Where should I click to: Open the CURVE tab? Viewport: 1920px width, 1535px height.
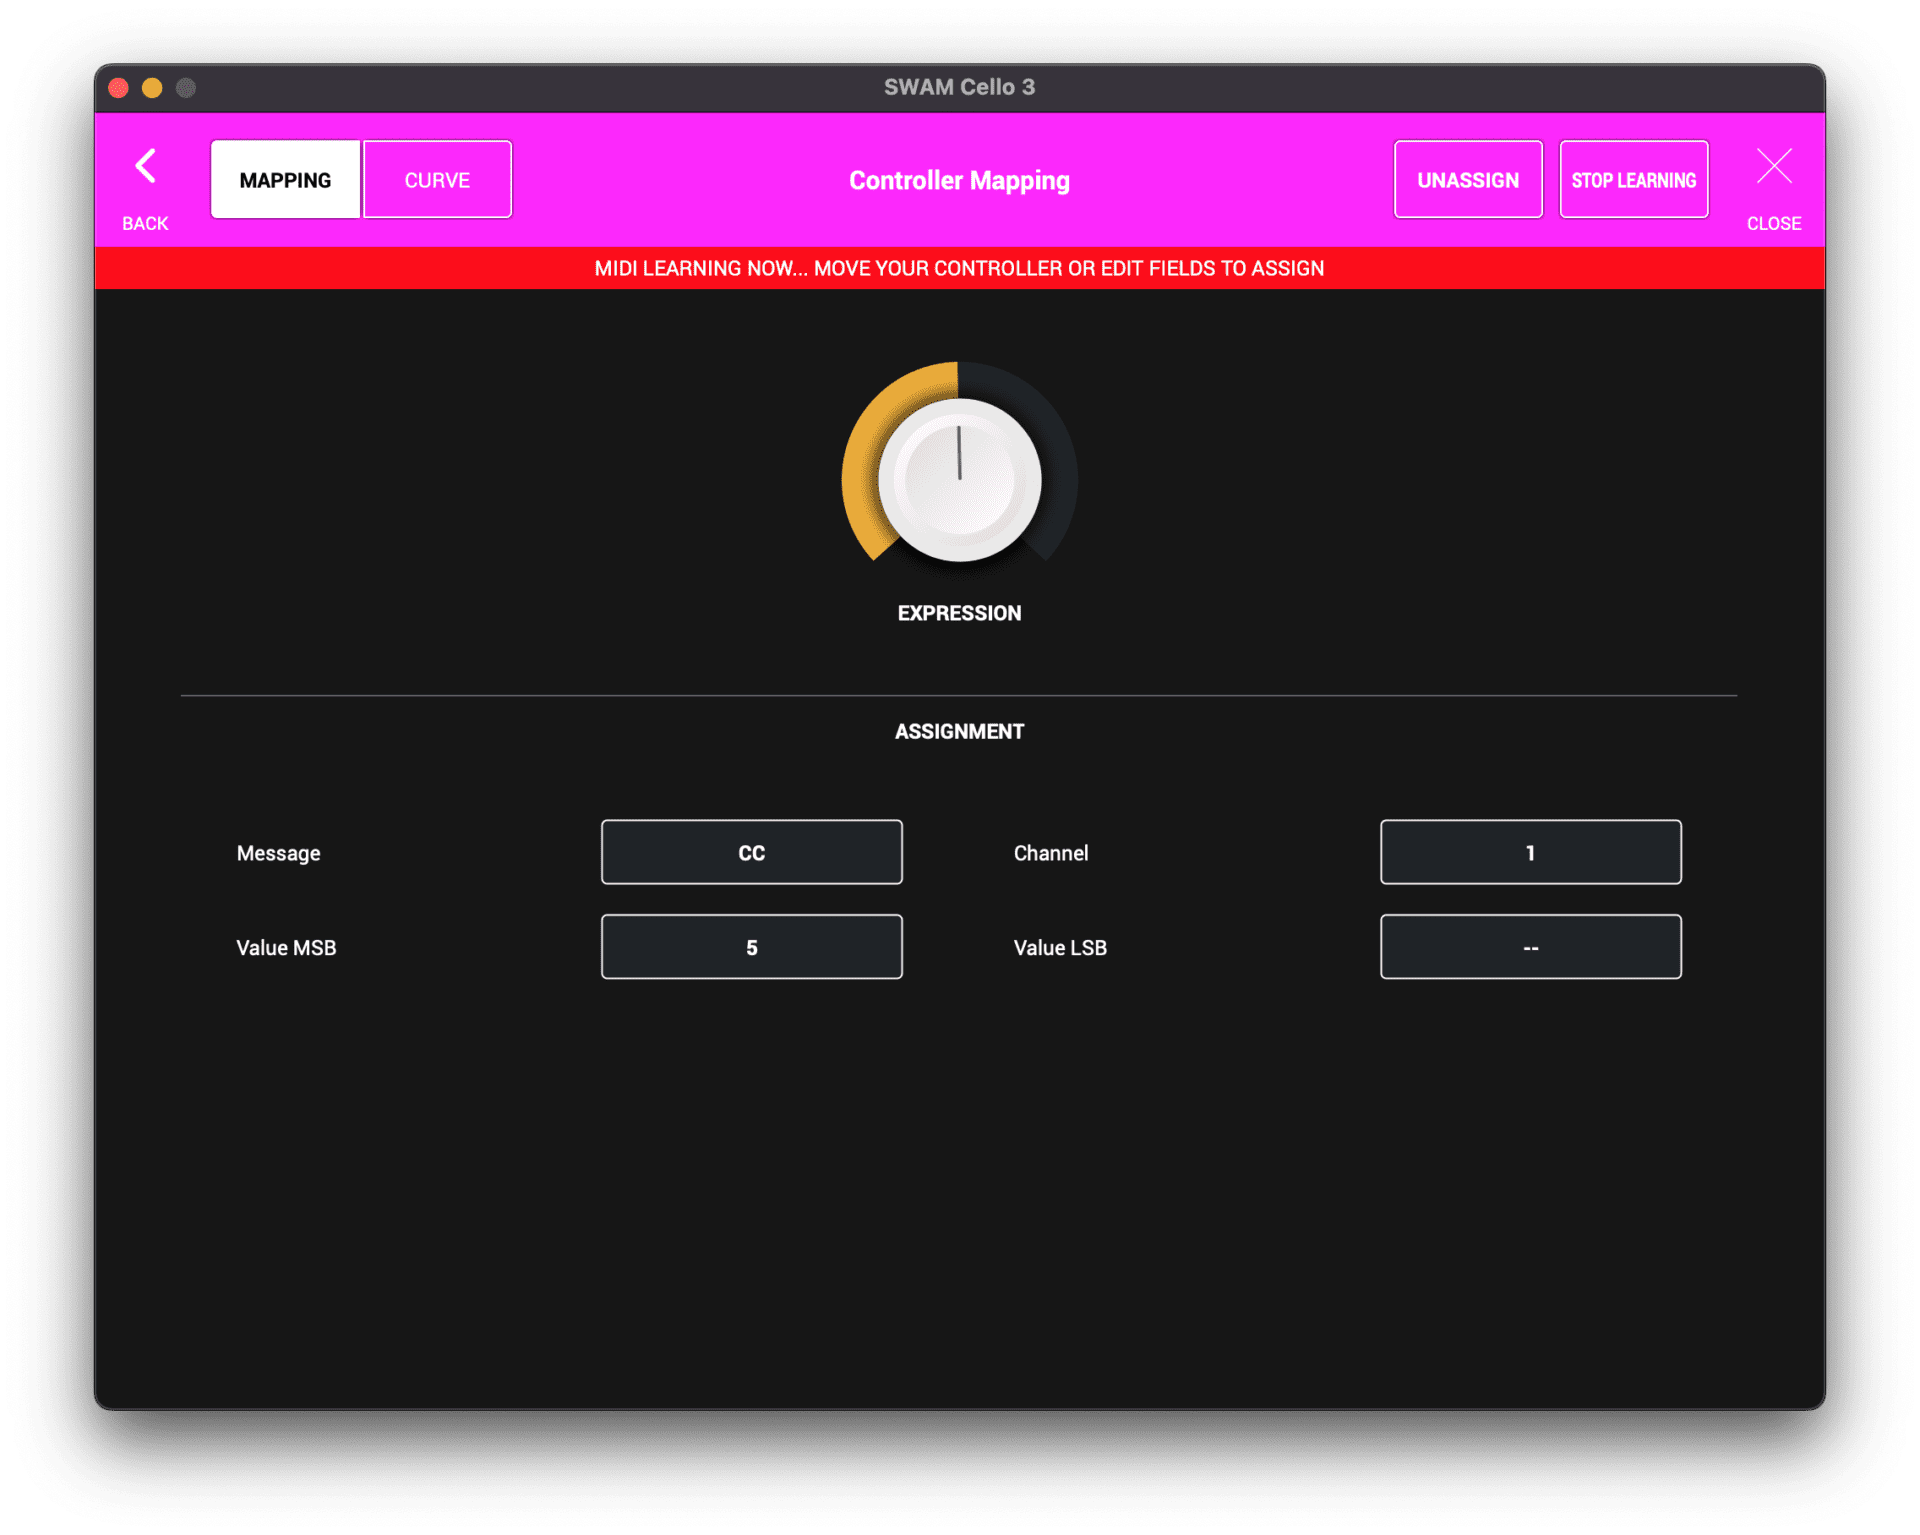(437, 180)
